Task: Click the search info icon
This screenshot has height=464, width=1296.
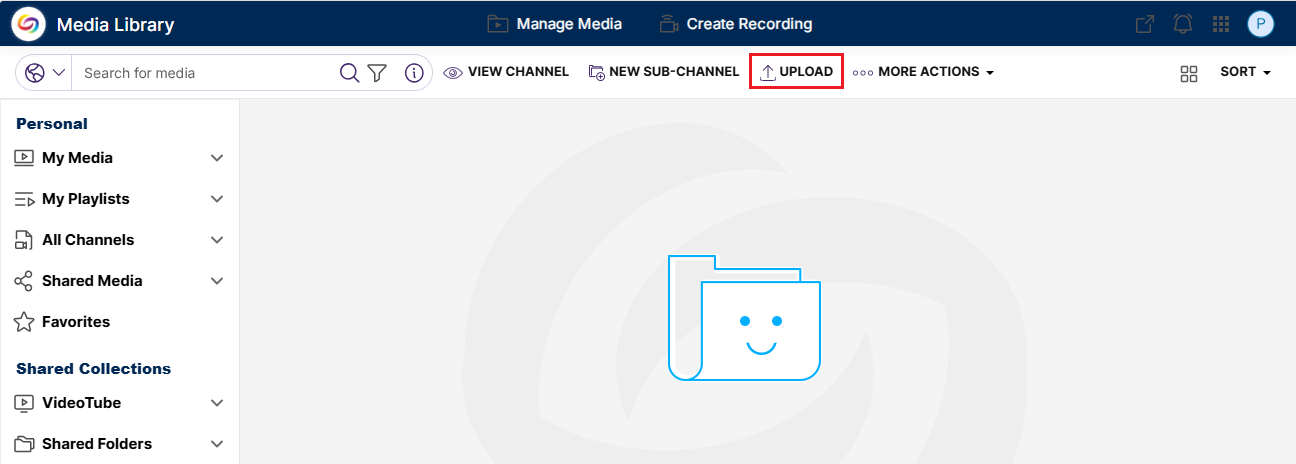Action: pyautogui.click(x=414, y=73)
